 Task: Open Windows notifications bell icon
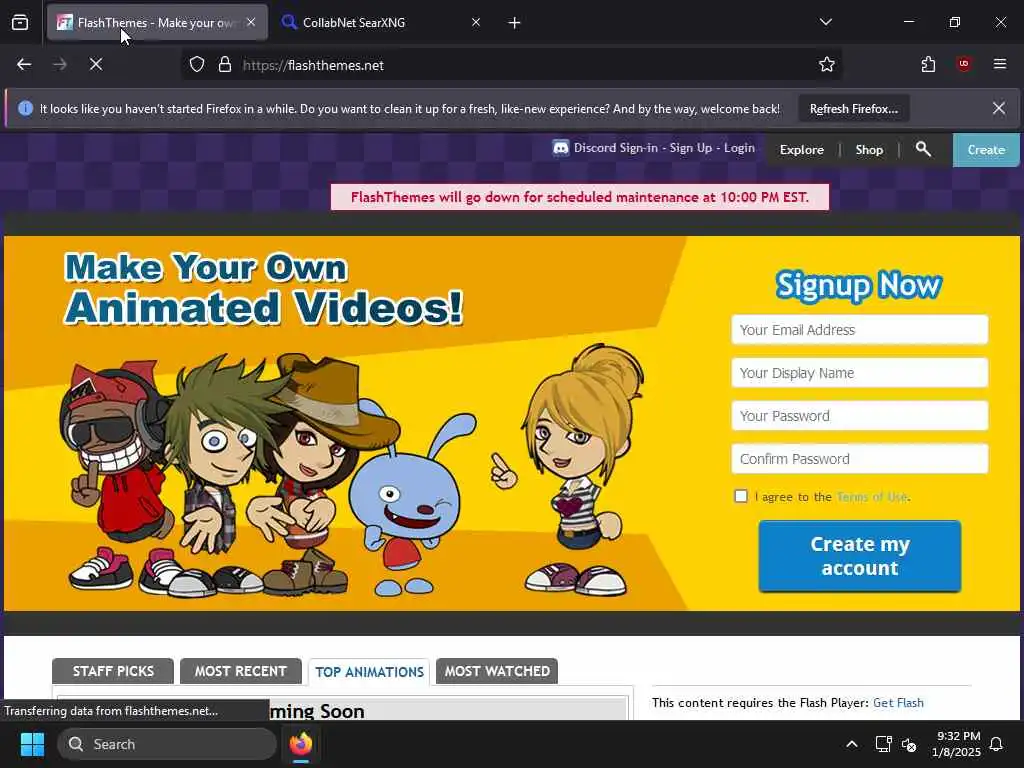click(x=997, y=744)
